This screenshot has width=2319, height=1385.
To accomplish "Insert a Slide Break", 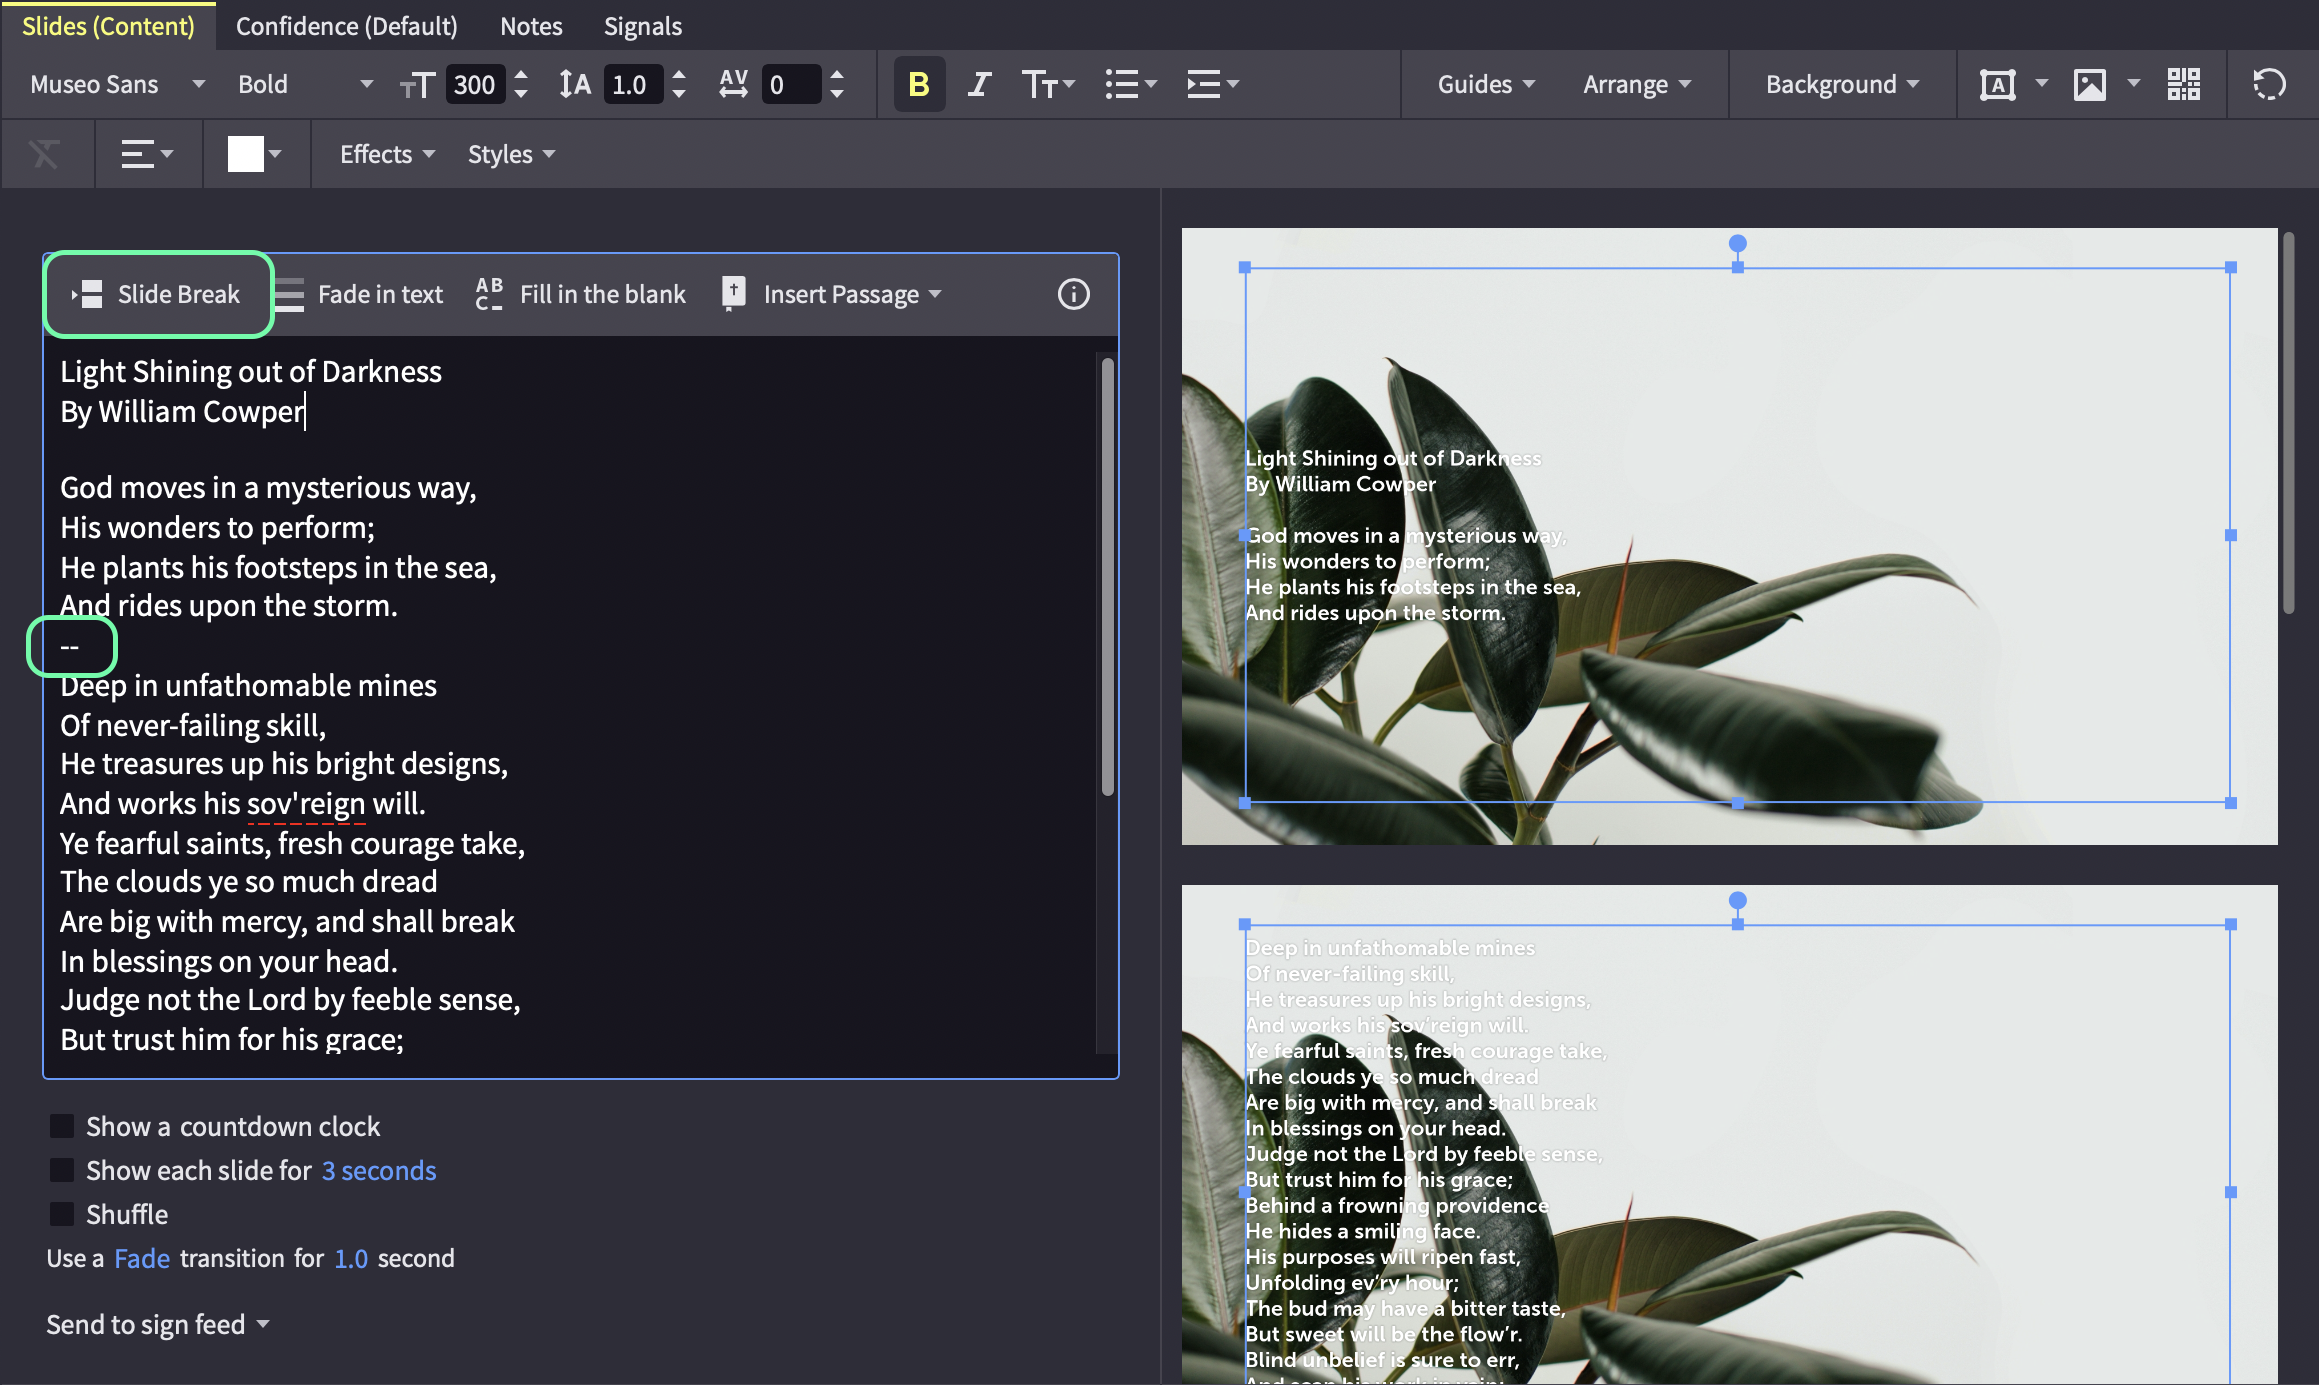I will click(157, 294).
